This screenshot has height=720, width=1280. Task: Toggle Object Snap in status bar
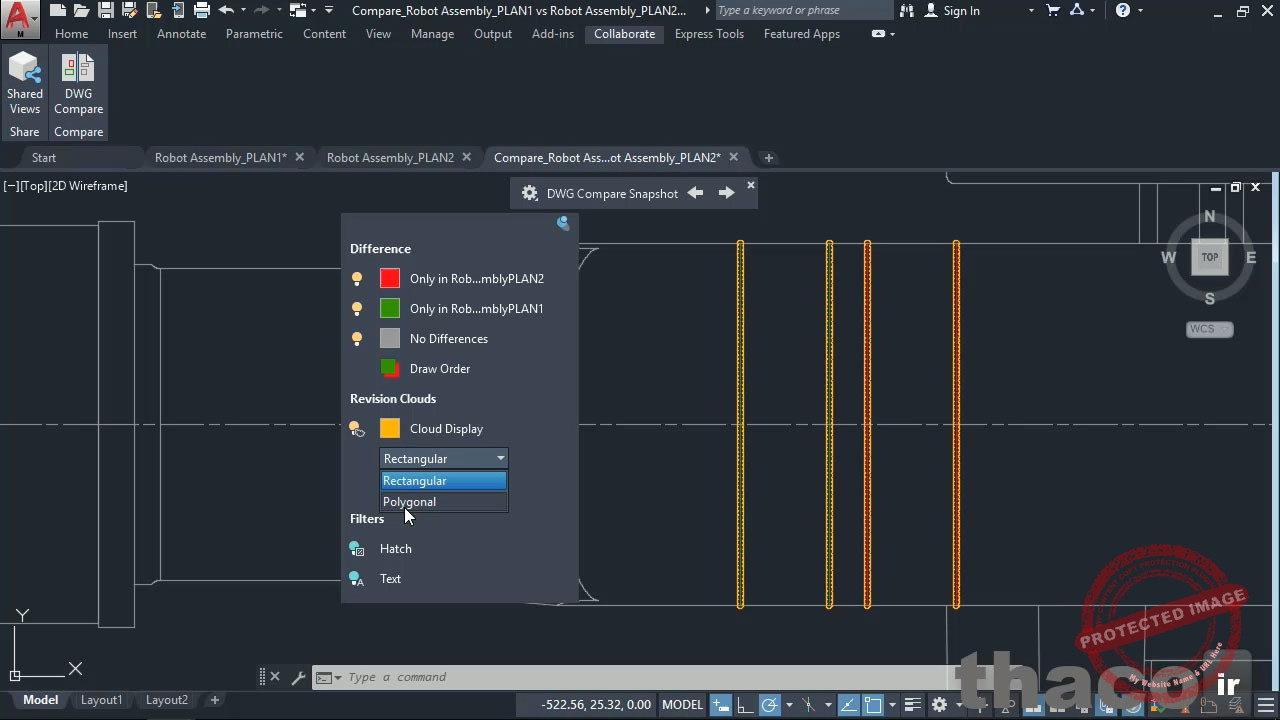pyautogui.click(x=872, y=705)
